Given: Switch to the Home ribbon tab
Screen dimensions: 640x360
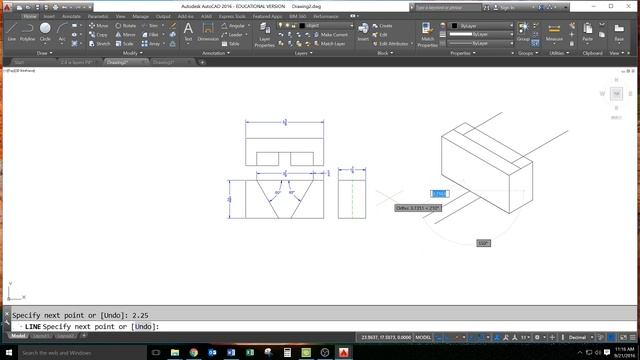Looking at the screenshot, I should (29, 16).
